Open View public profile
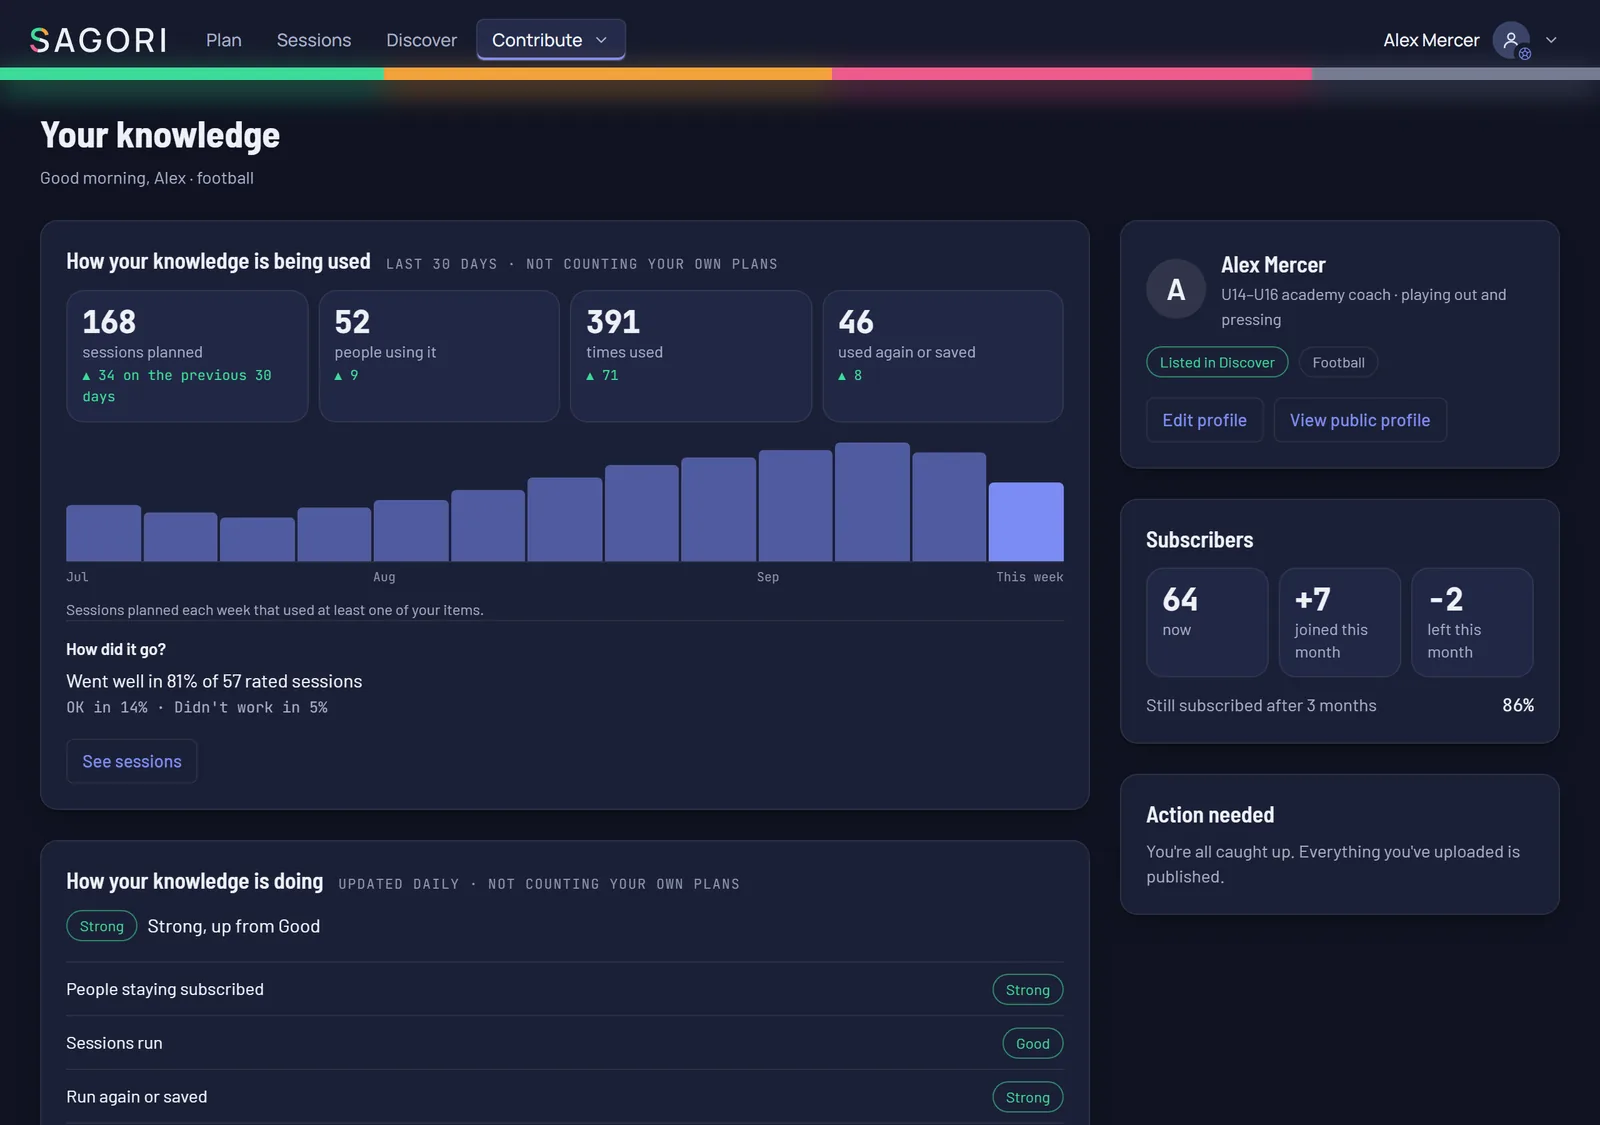The image size is (1600, 1125). click(1360, 420)
